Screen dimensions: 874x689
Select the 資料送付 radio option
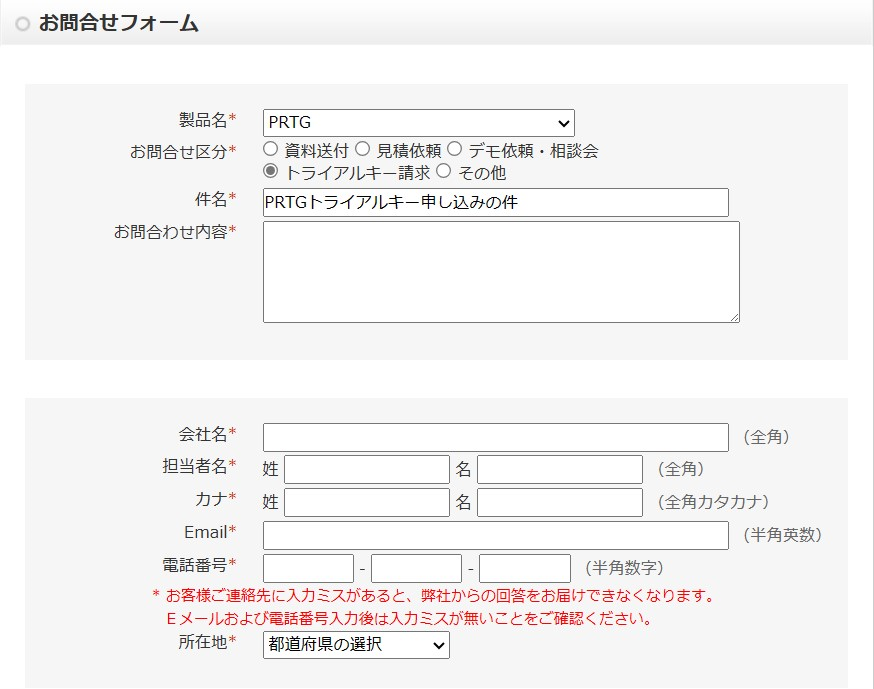coord(270,149)
